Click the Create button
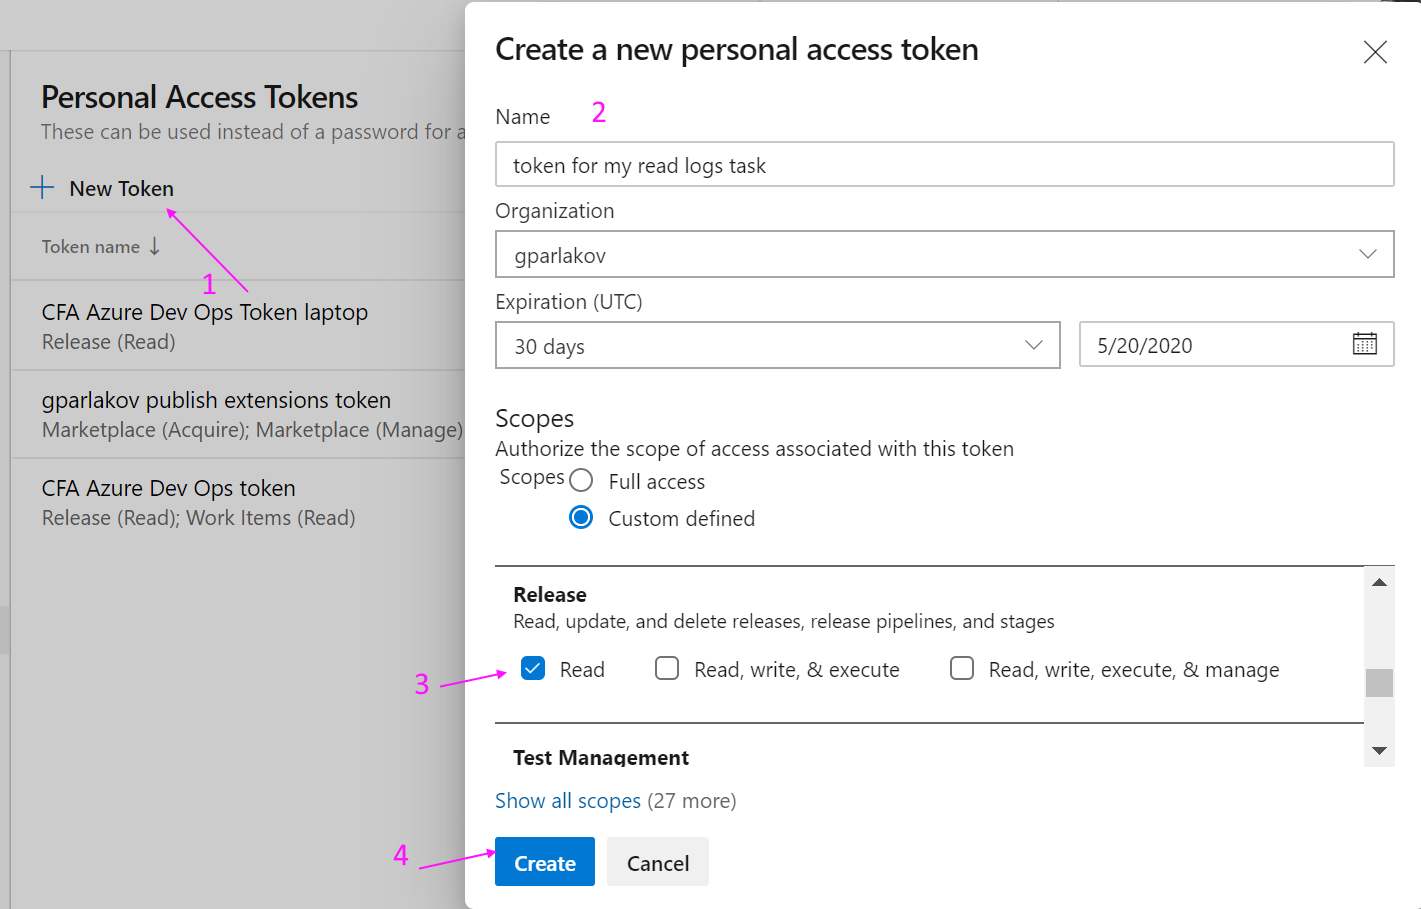This screenshot has width=1421, height=909. pyautogui.click(x=545, y=862)
